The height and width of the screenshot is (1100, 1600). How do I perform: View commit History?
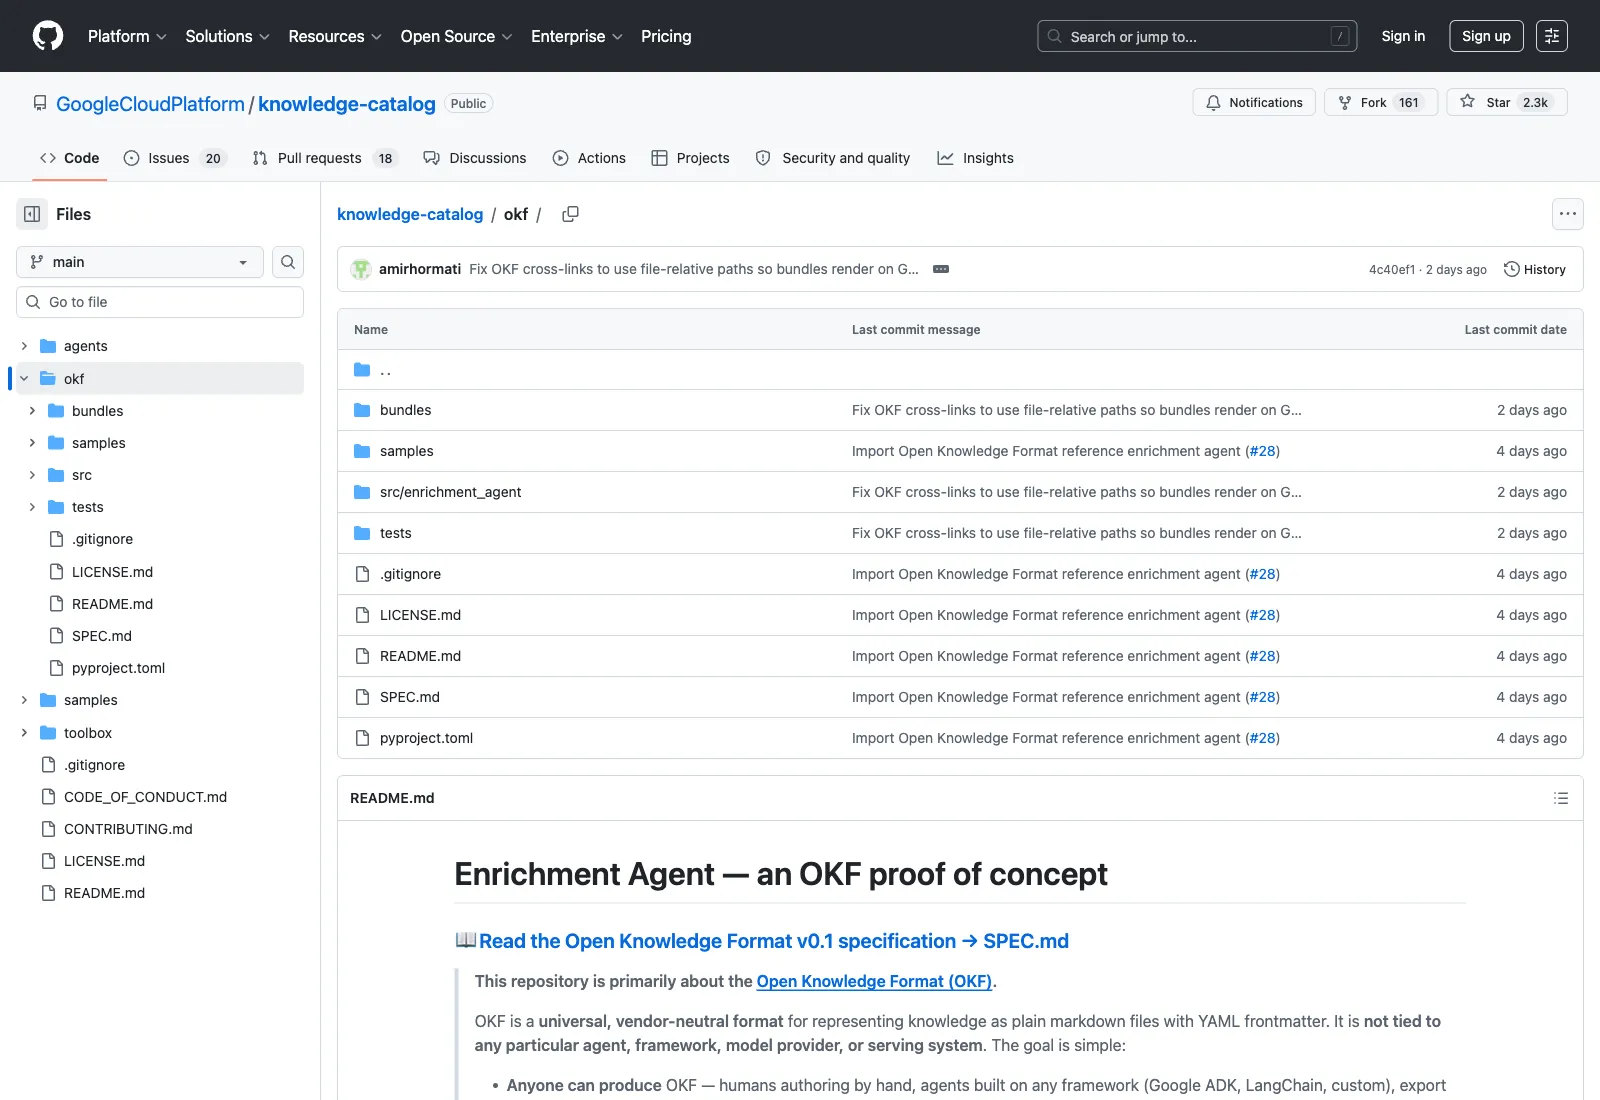tap(1535, 269)
